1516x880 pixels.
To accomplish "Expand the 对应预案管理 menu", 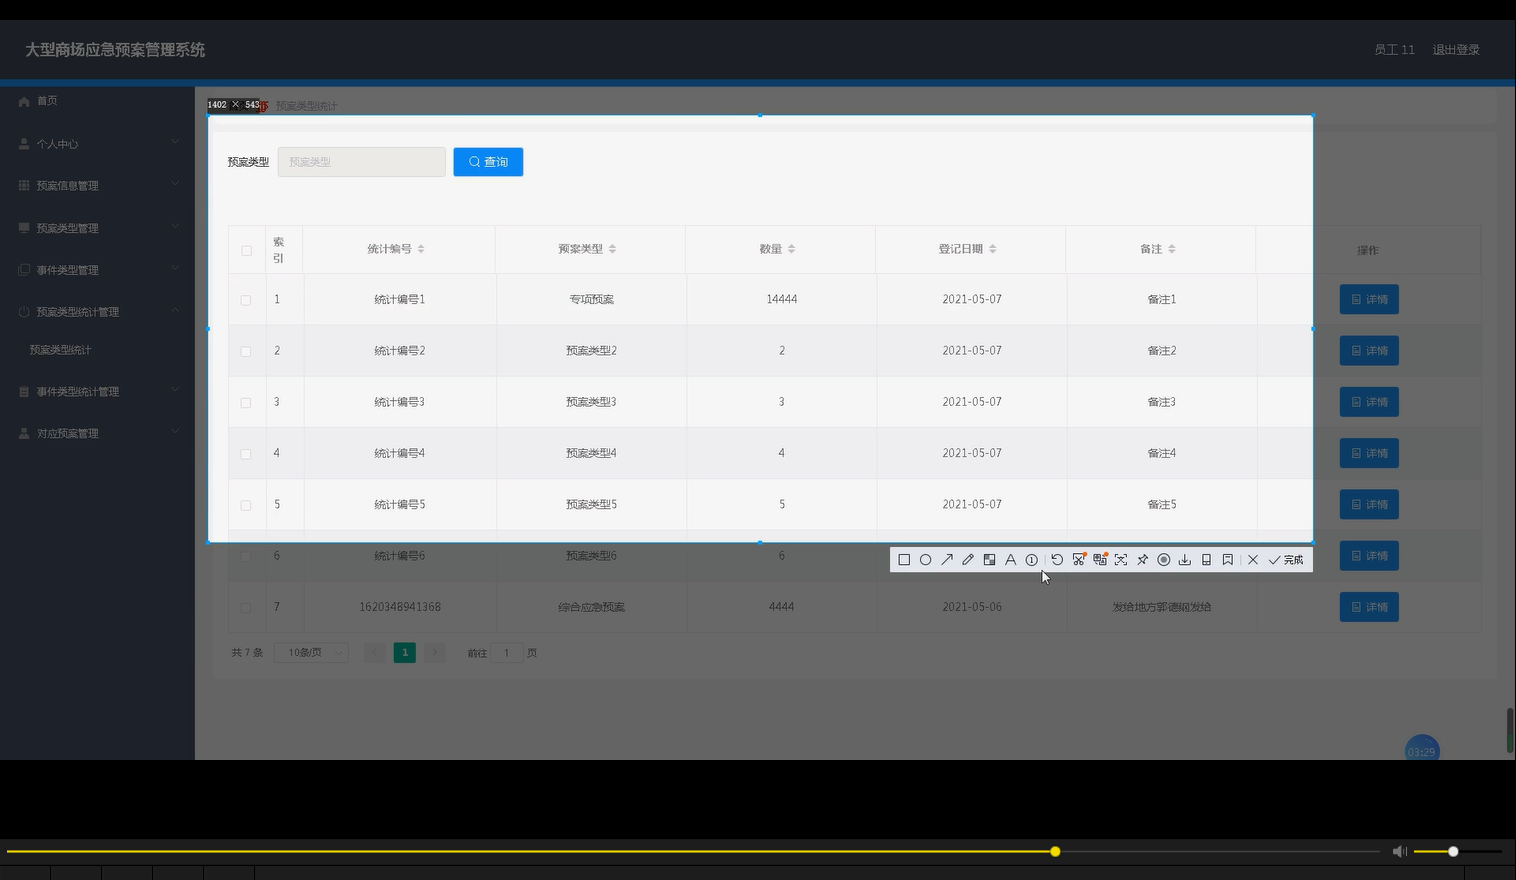I will click(x=97, y=434).
